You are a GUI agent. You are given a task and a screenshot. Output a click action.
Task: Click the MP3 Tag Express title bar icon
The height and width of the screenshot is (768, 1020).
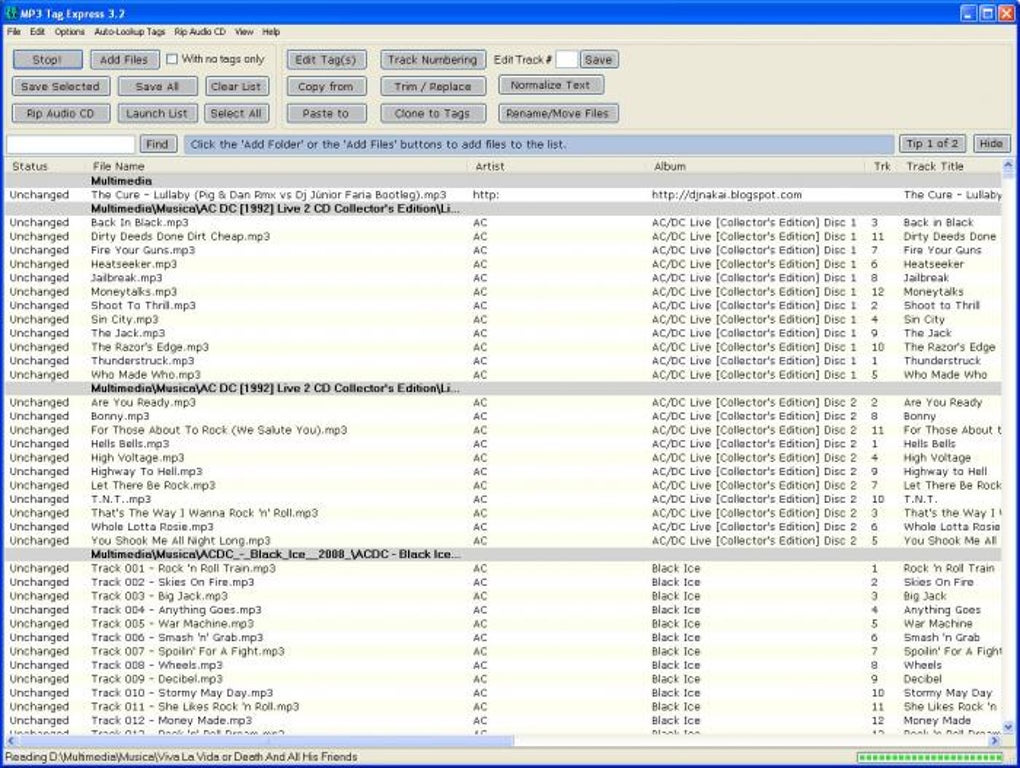coord(11,13)
